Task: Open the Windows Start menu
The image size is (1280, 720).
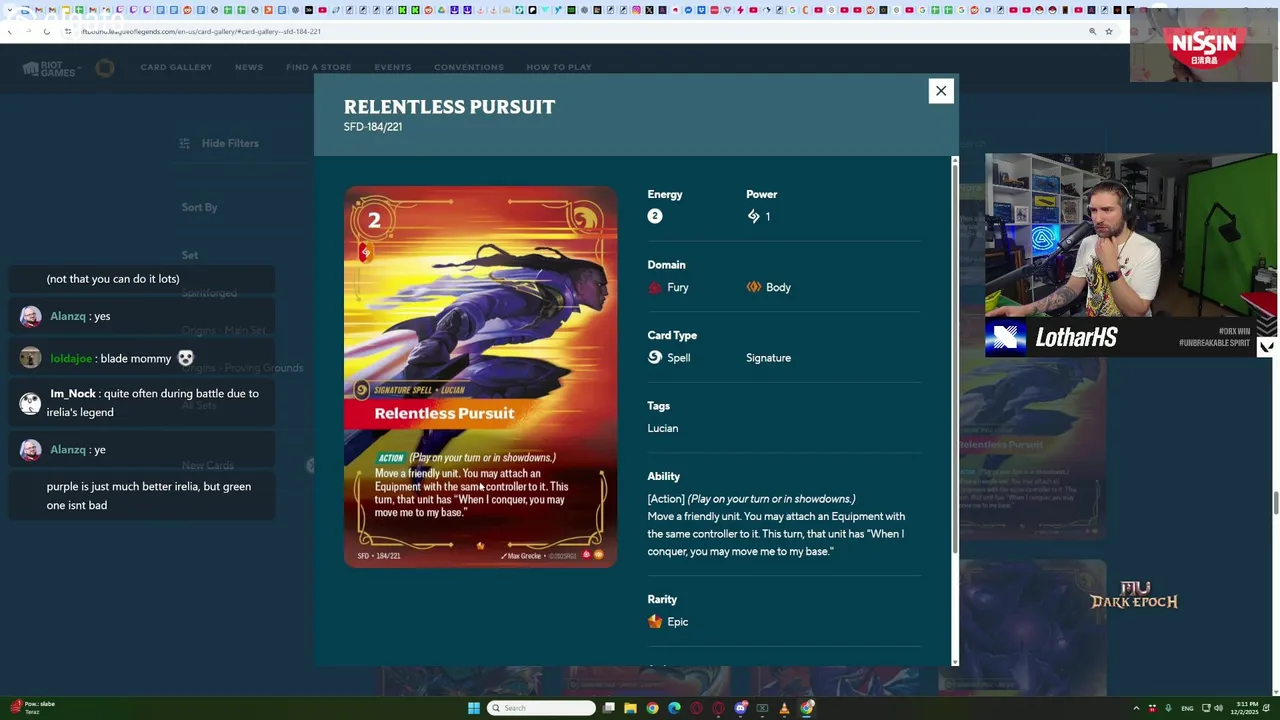Action: click(473, 708)
